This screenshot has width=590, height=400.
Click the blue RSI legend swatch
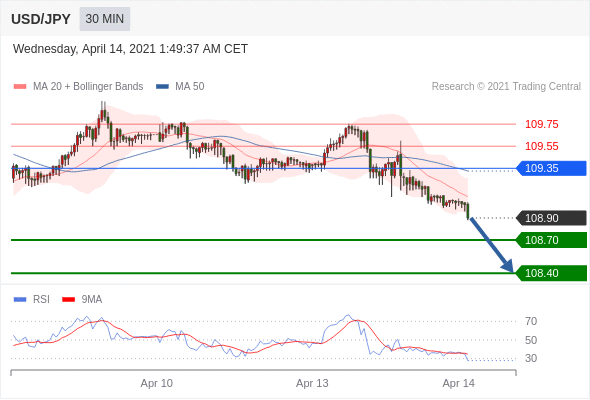click(20, 300)
